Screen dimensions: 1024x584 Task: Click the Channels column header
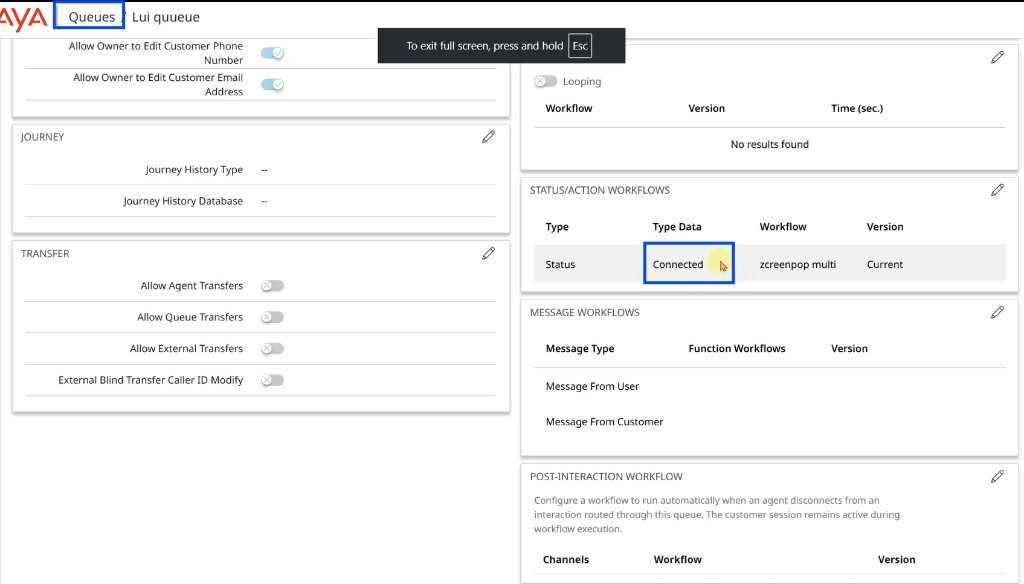(566, 560)
